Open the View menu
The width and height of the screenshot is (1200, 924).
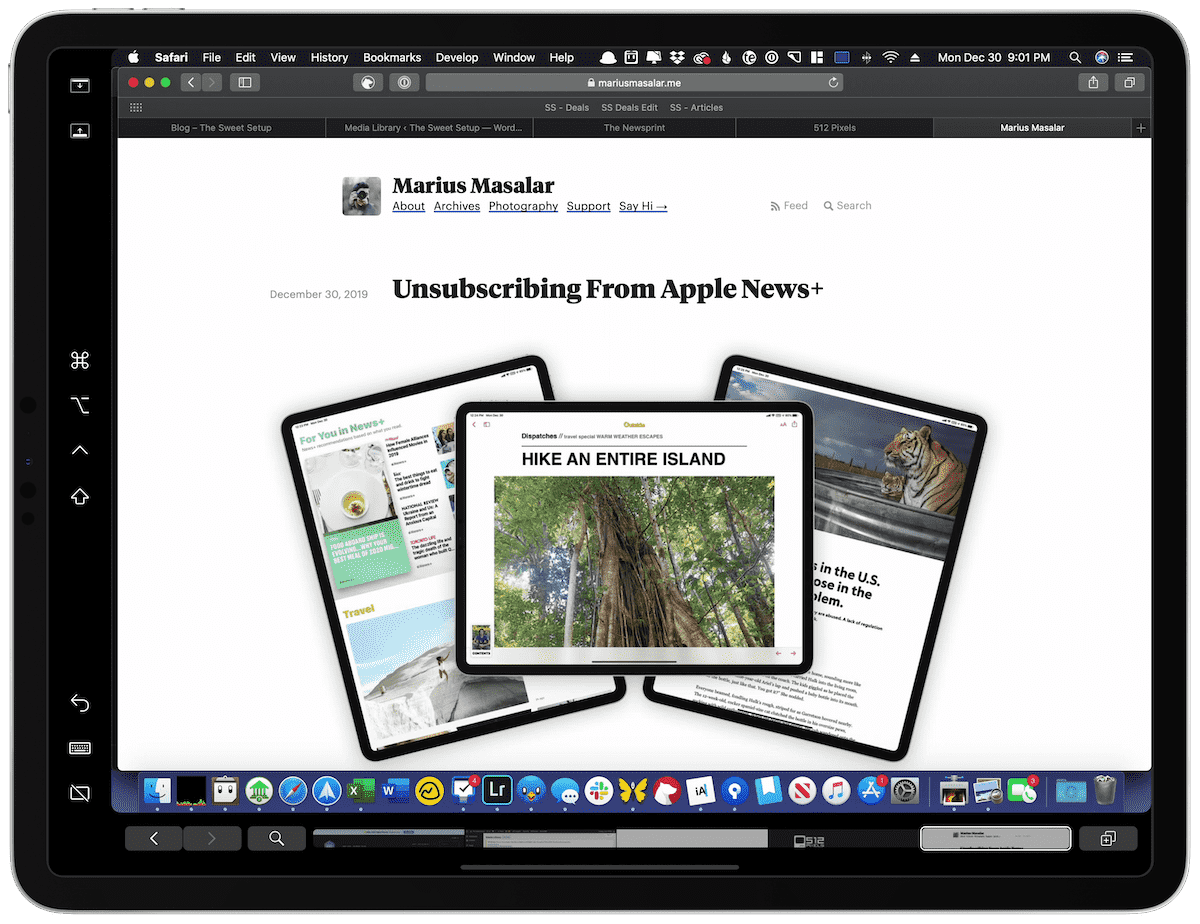tap(283, 58)
